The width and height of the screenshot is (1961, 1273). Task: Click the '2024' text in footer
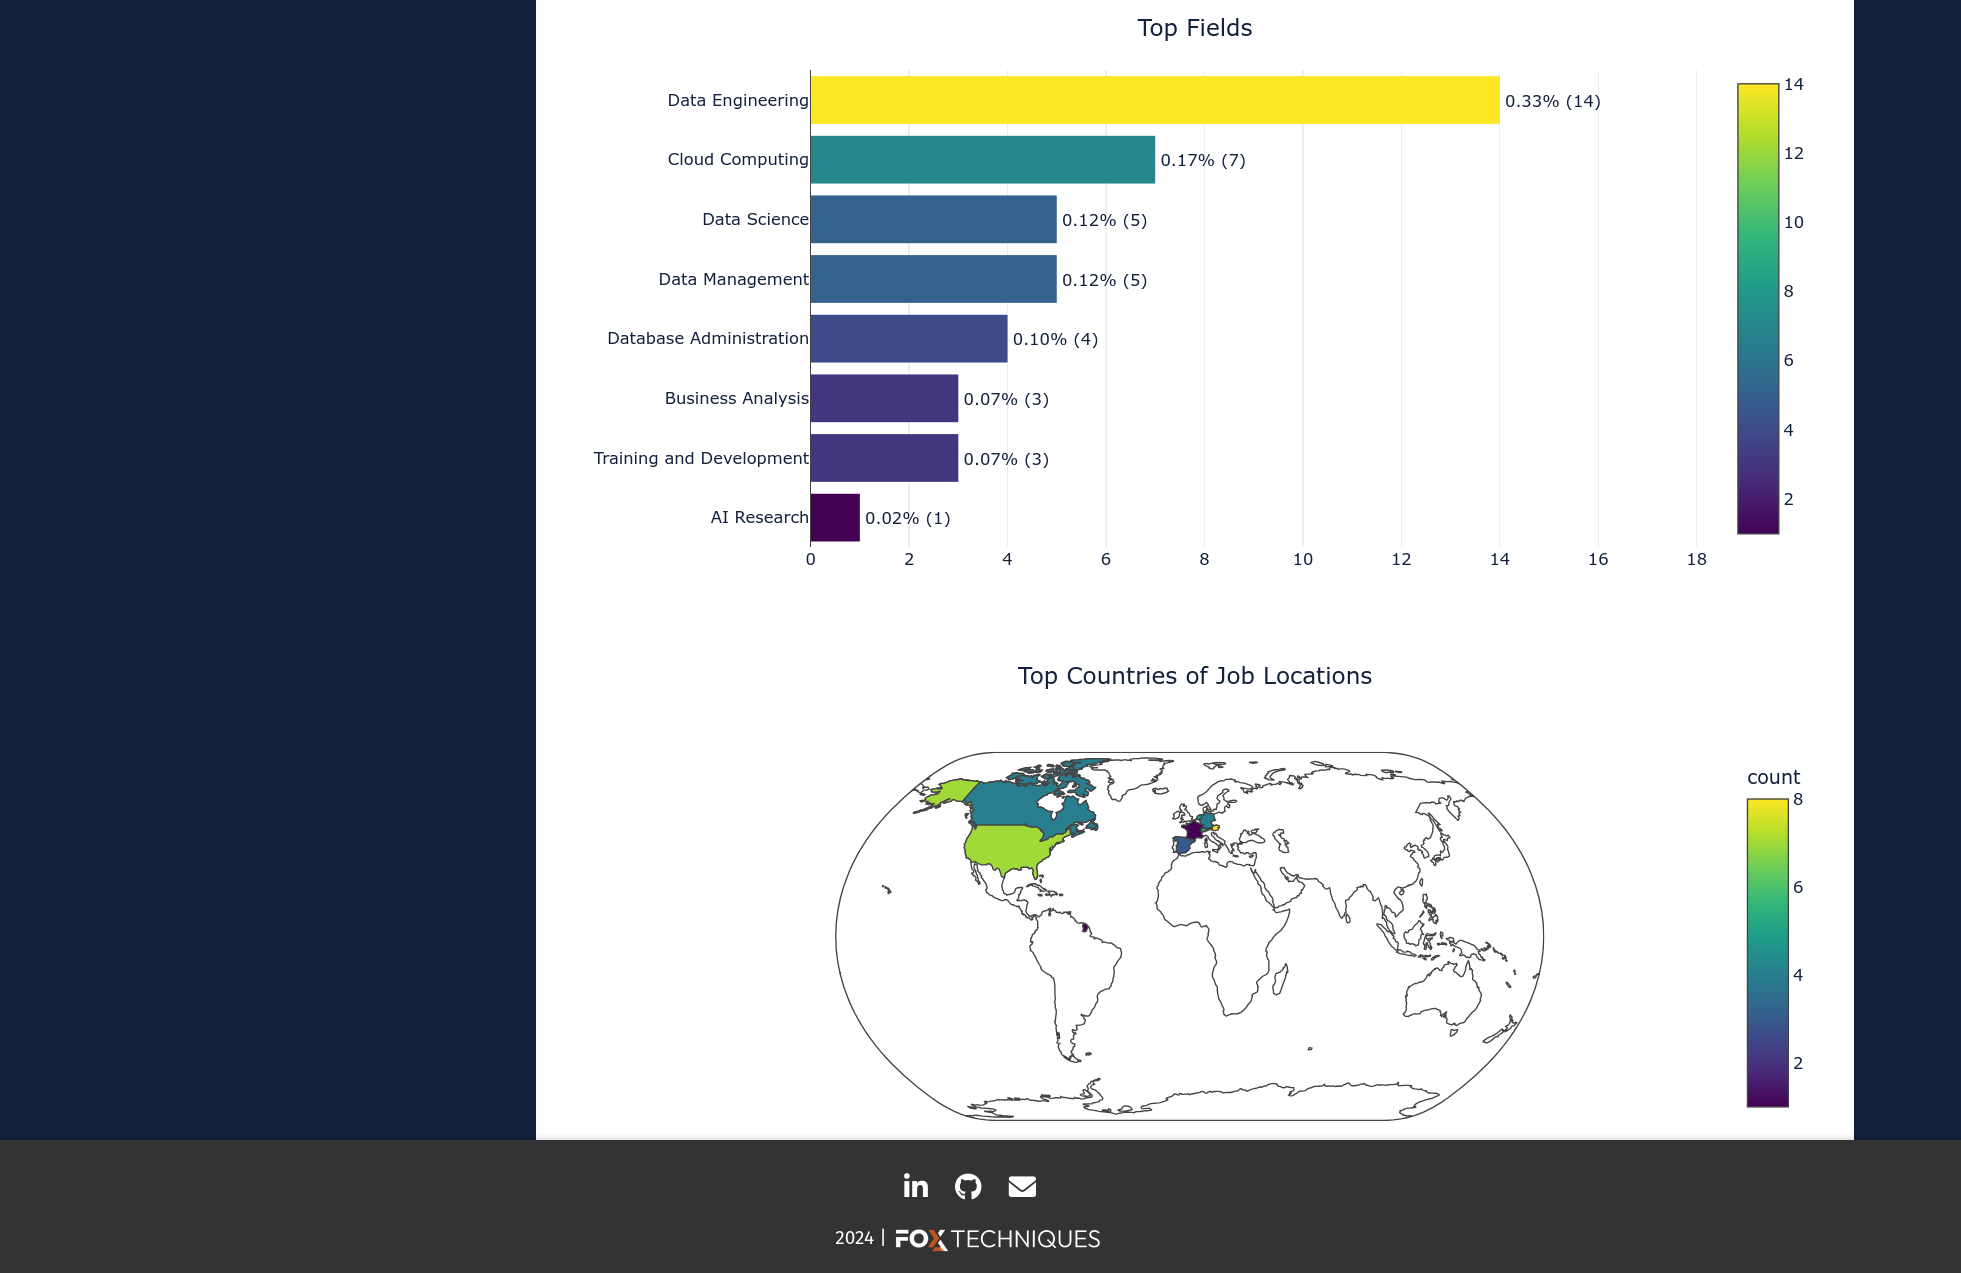tap(854, 1238)
